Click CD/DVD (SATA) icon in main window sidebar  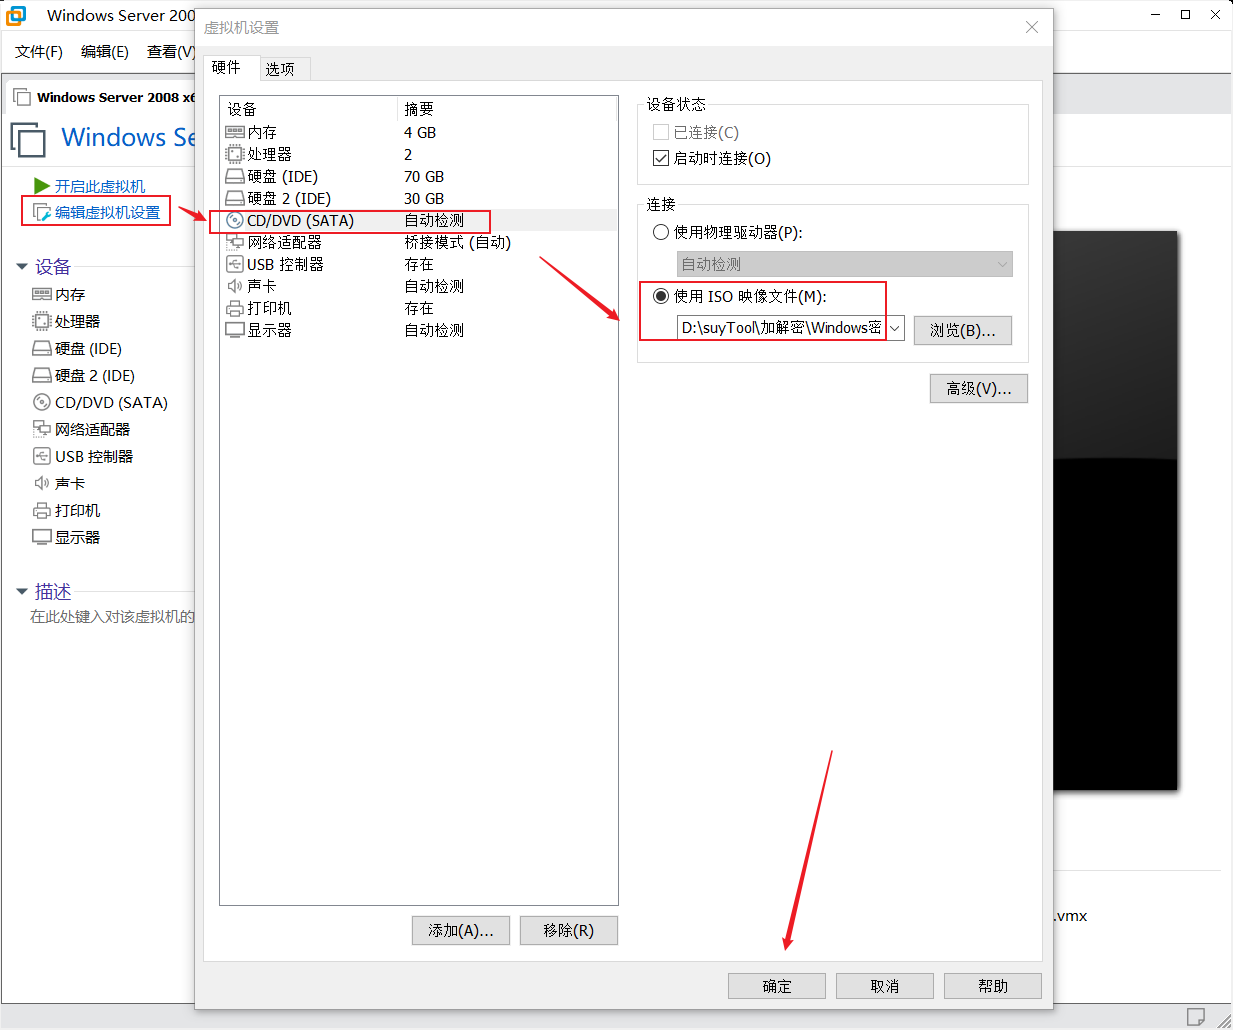point(42,402)
